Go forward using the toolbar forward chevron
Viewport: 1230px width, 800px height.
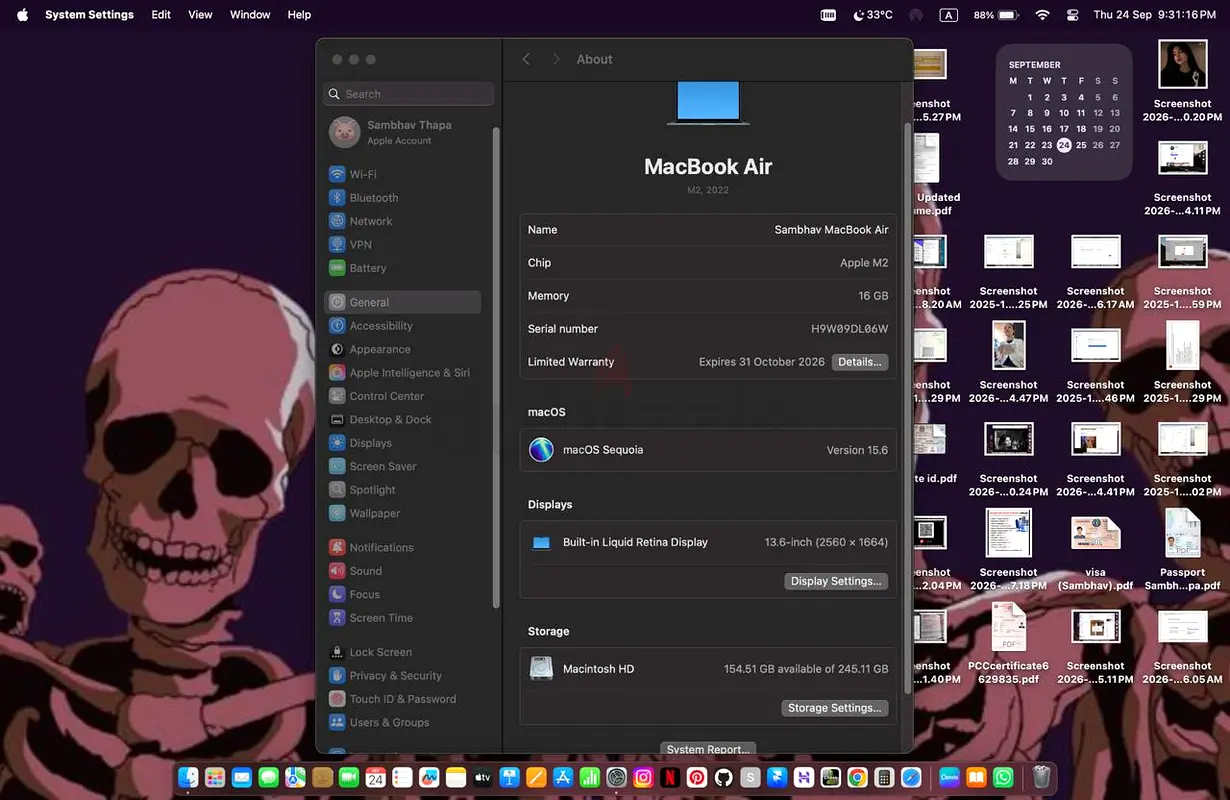tap(556, 59)
